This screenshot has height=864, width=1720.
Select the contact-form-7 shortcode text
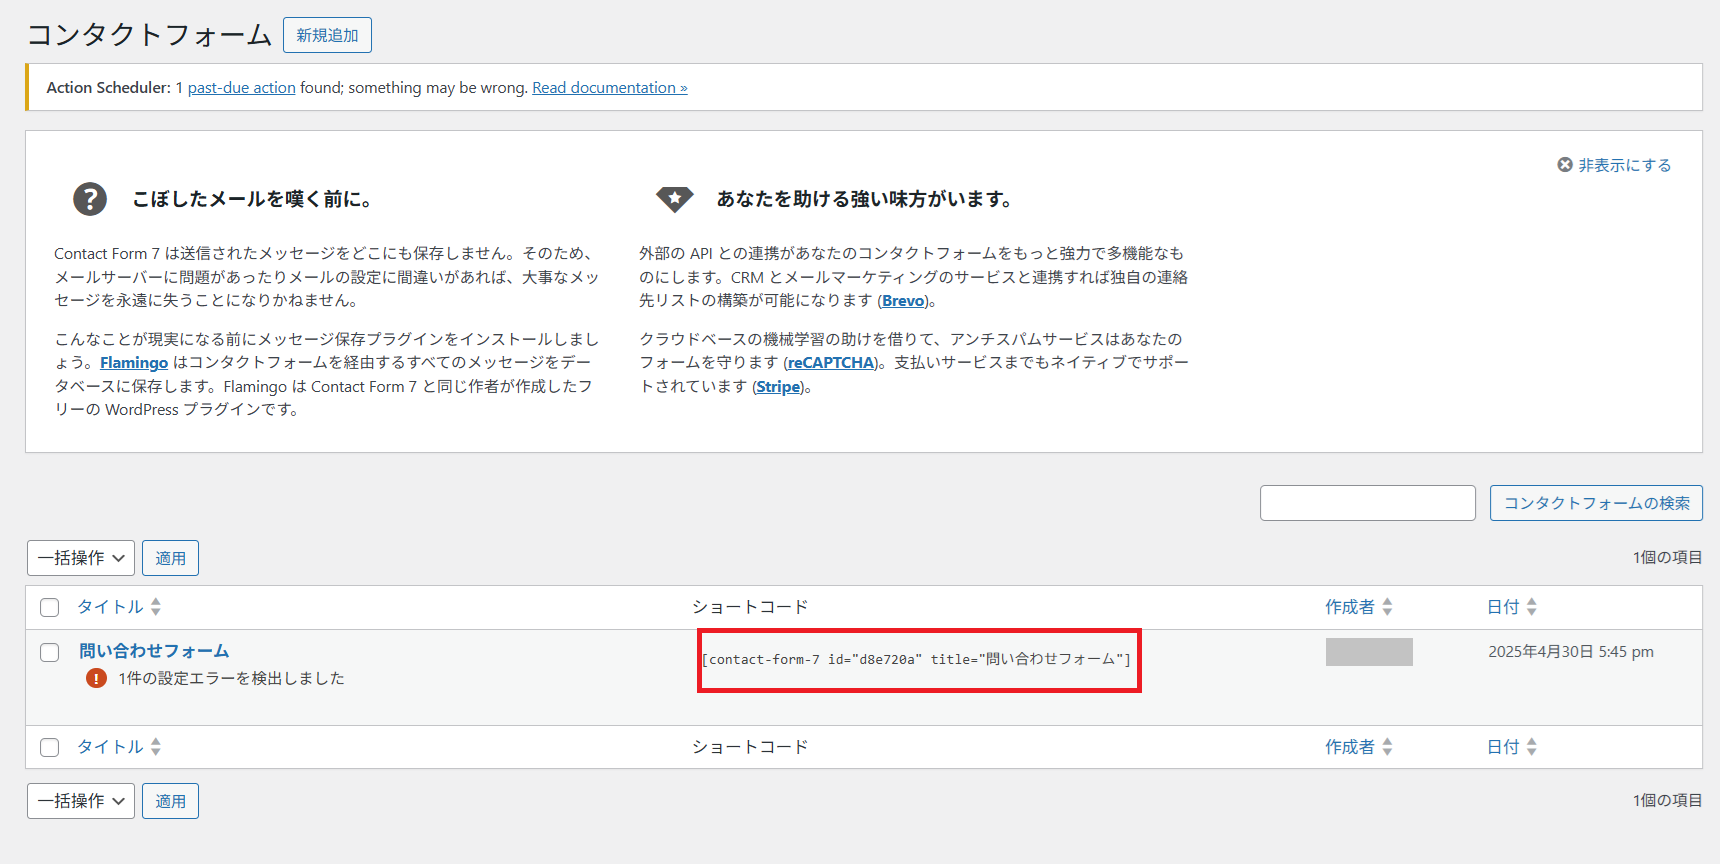click(x=916, y=659)
